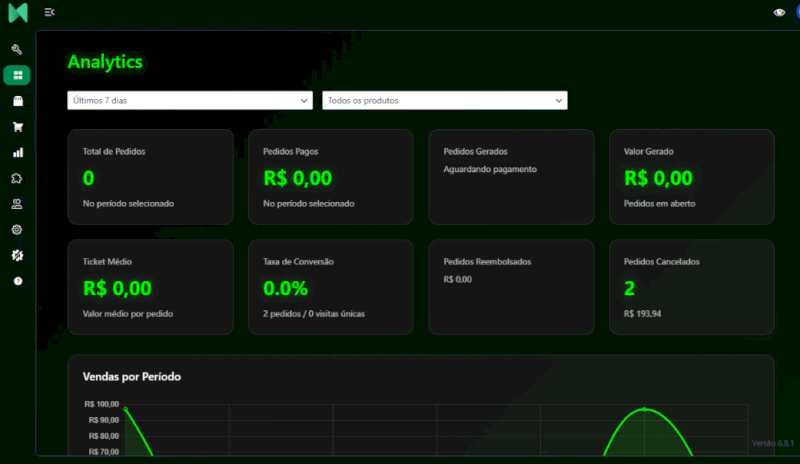The width and height of the screenshot is (800, 464).
Task: Click the wrench tools icon in sidebar
Action: [x=17, y=49]
